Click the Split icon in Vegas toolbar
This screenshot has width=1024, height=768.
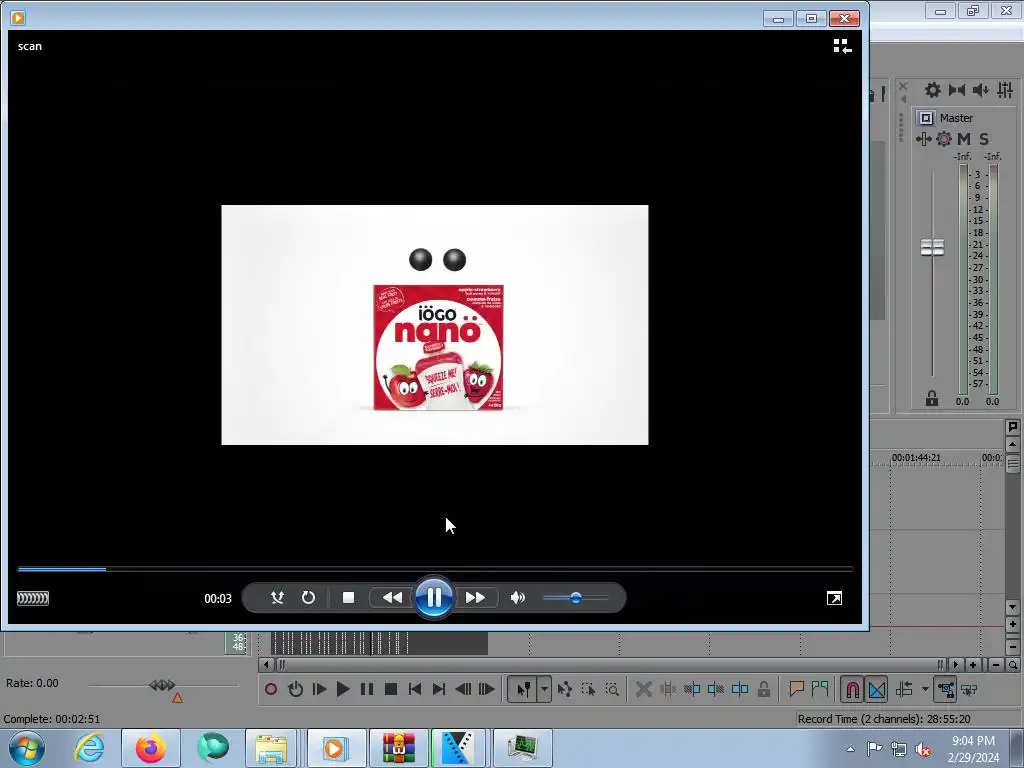(740, 689)
